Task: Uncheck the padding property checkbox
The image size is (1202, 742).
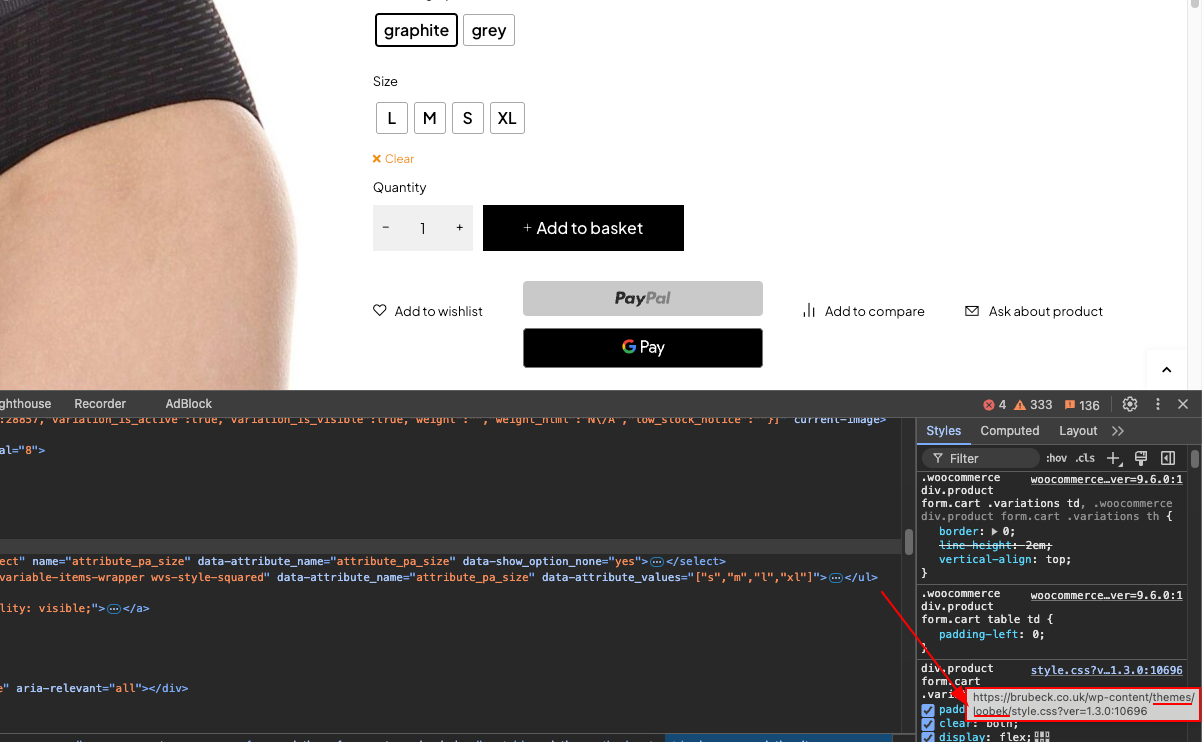Action: pos(928,710)
